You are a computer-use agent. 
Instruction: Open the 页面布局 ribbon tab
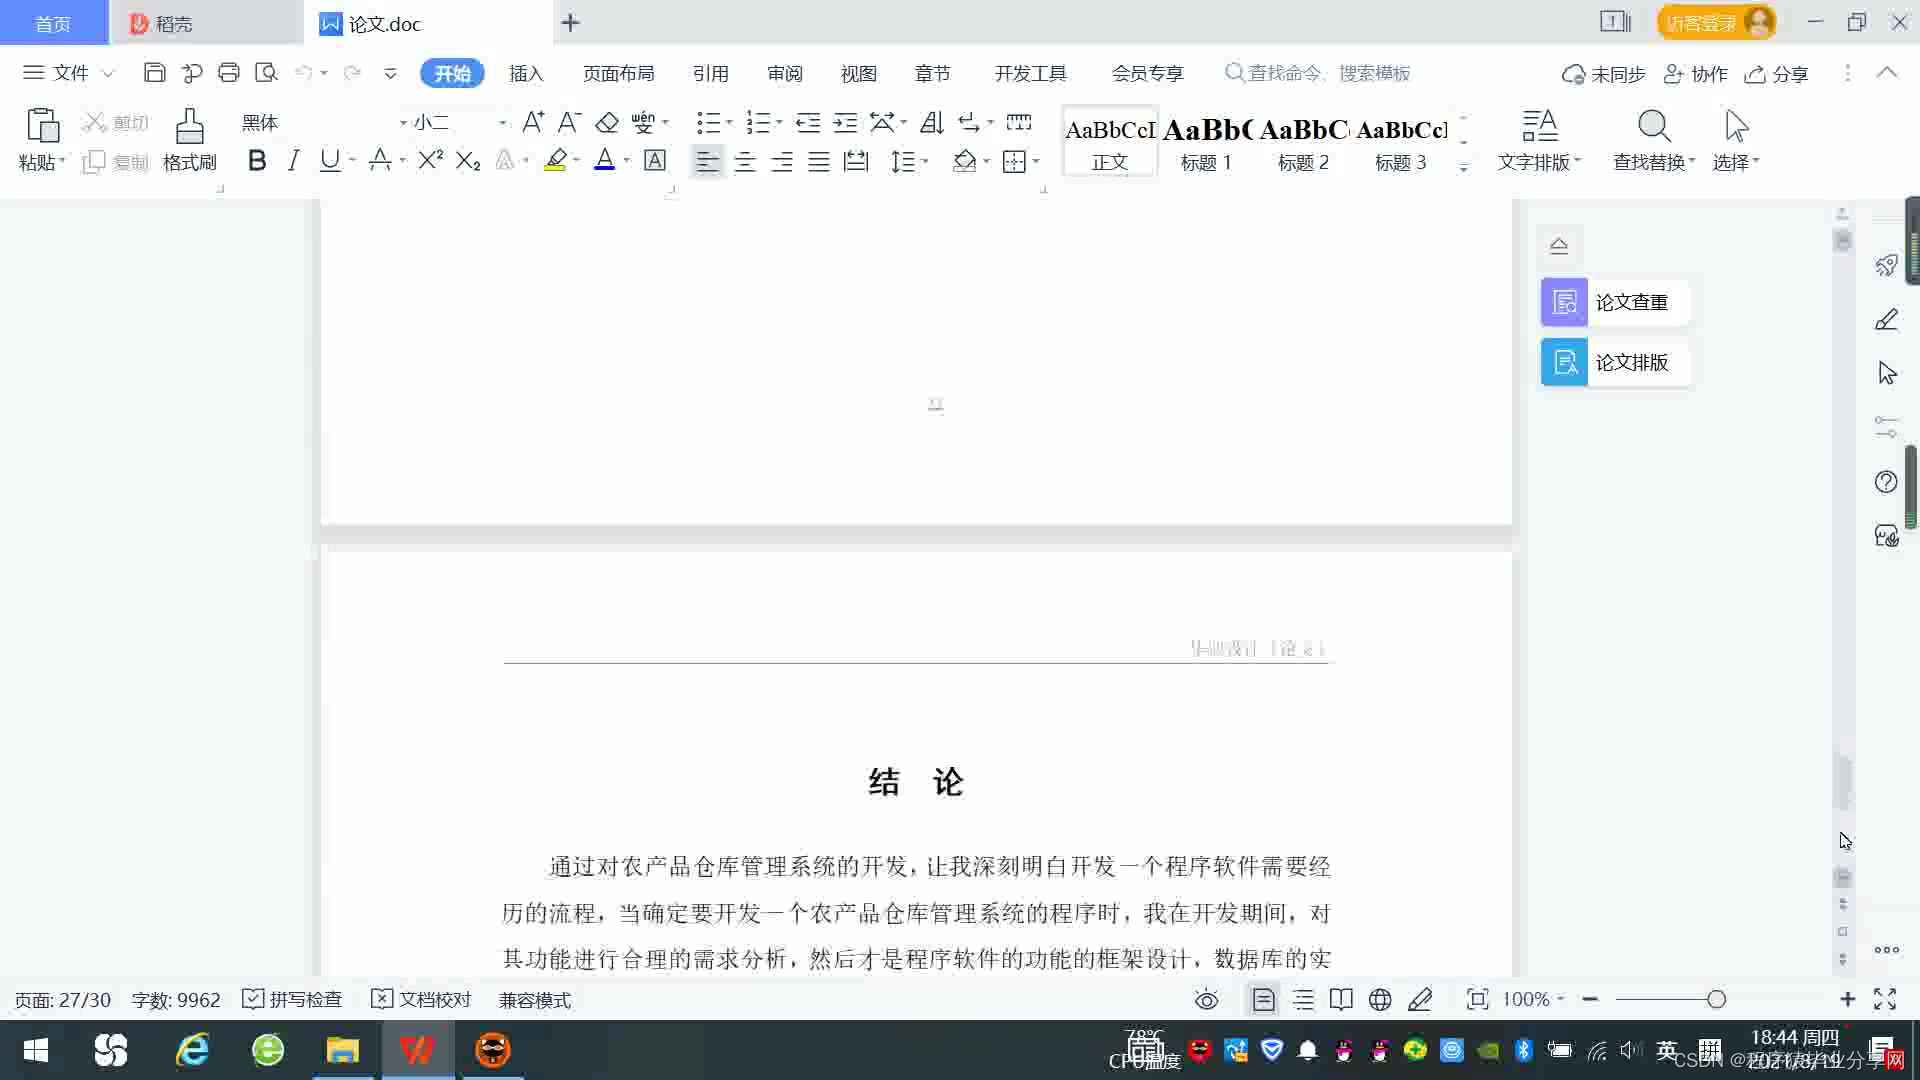coord(618,73)
